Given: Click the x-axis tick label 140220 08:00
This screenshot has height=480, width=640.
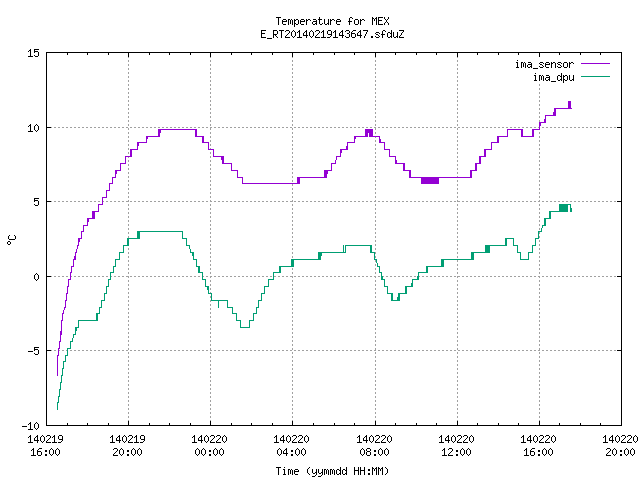Looking at the screenshot, I should (374, 446).
